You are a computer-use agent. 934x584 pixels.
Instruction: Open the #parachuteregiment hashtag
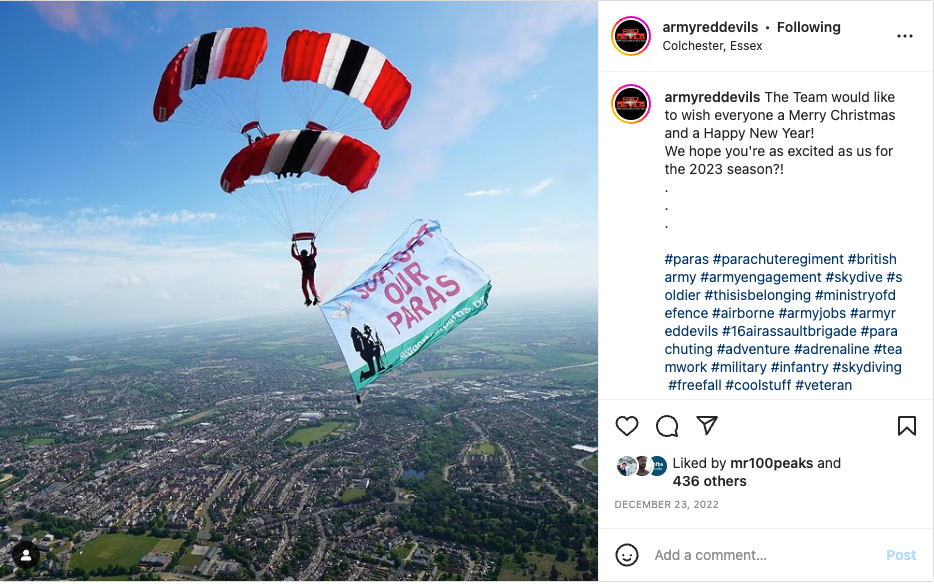tap(778, 259)
